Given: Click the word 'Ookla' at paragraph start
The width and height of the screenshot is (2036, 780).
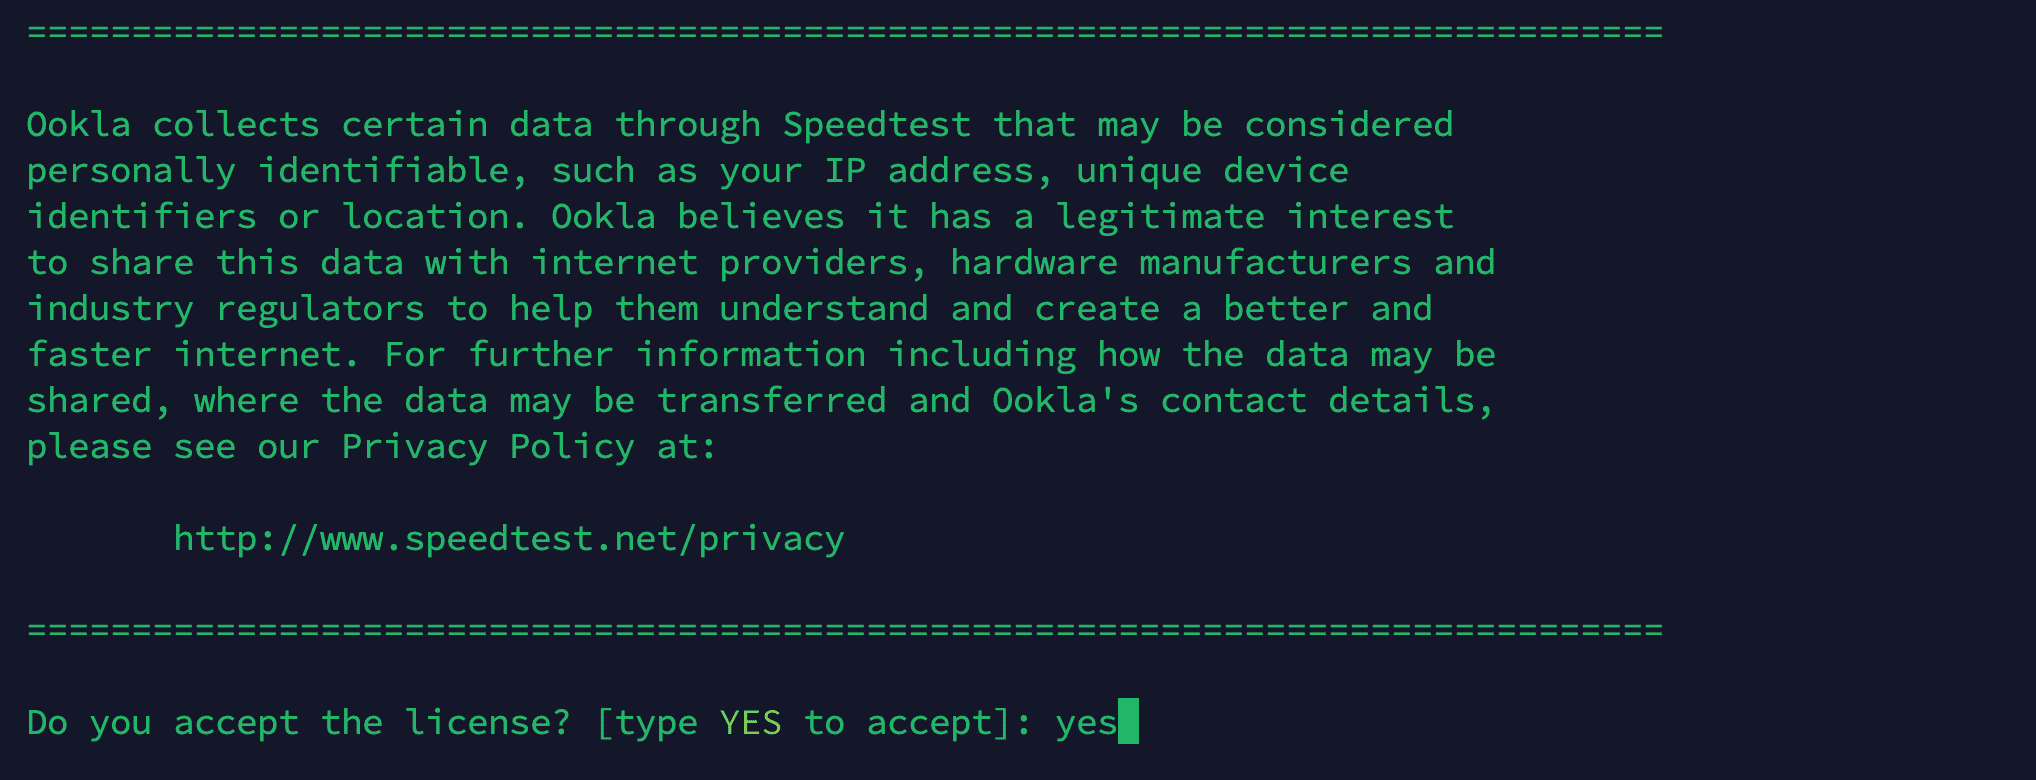Looking at the screenshot, I should [79, 124].
